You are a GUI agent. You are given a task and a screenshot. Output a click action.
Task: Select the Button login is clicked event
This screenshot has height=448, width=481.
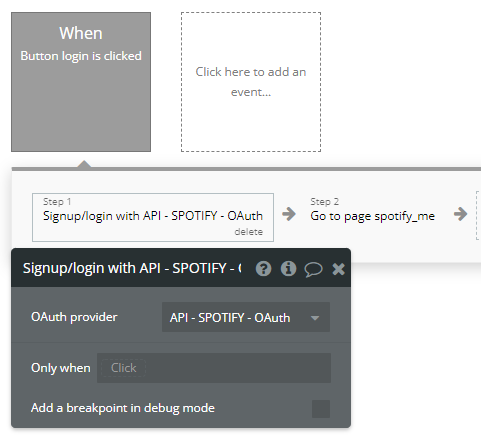point(81,82)
